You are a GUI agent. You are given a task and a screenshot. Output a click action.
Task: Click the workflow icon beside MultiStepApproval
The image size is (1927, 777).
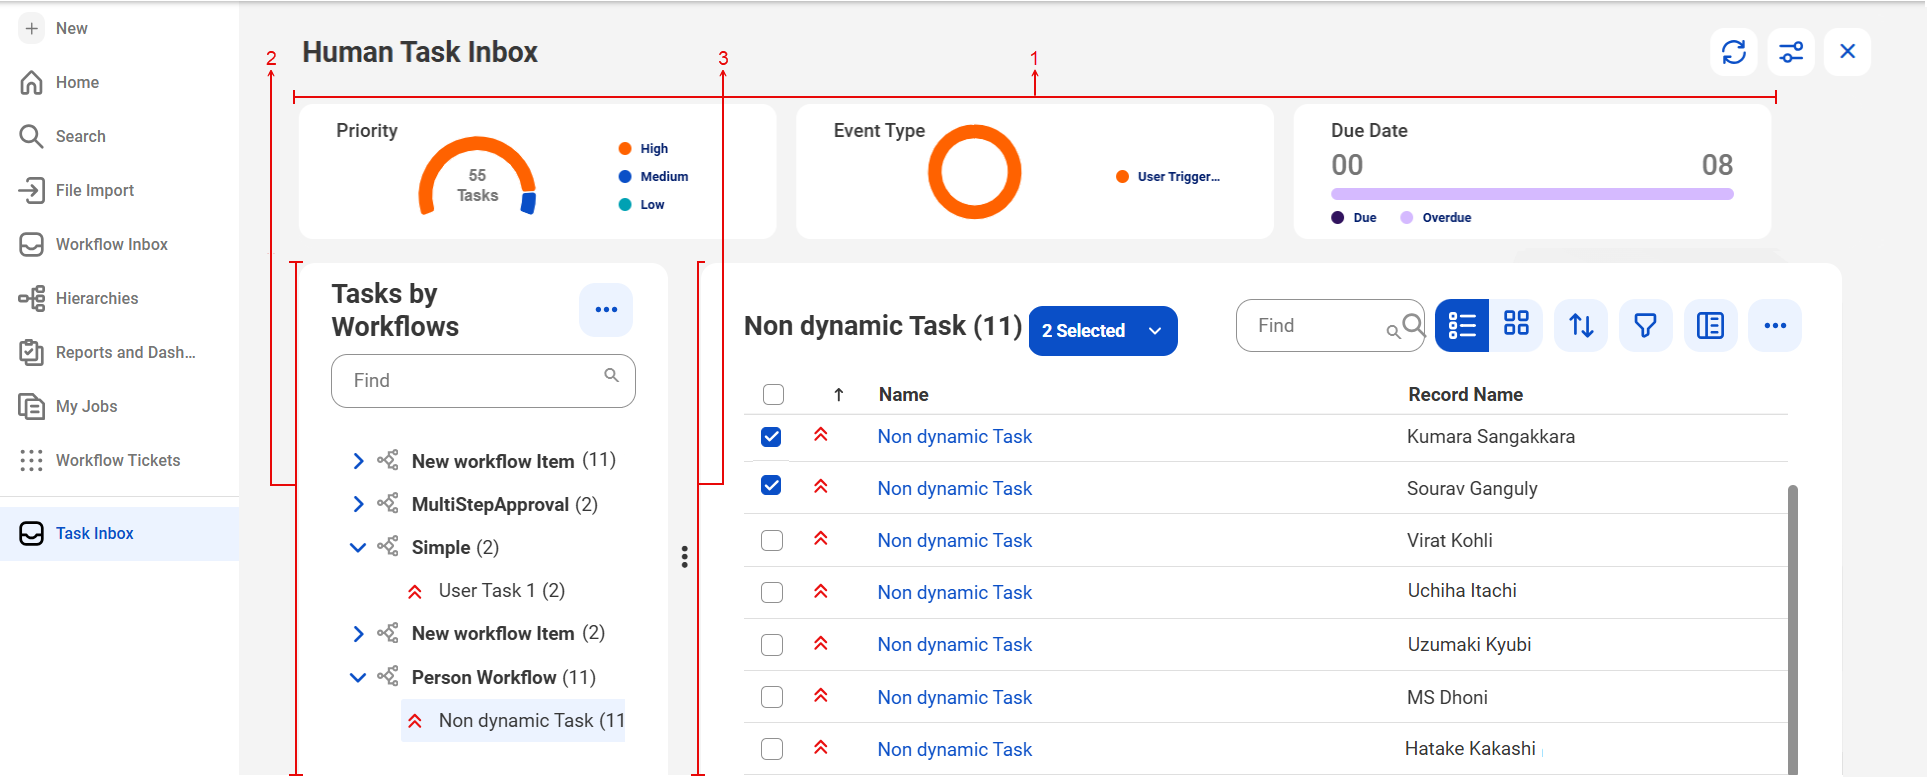387,503
